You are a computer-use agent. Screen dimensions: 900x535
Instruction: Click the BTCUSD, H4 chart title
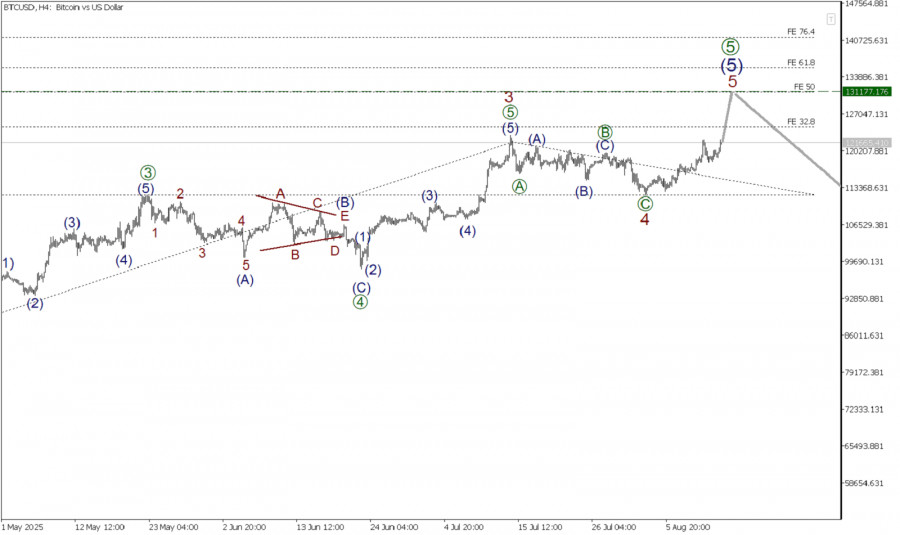(63, 7)
